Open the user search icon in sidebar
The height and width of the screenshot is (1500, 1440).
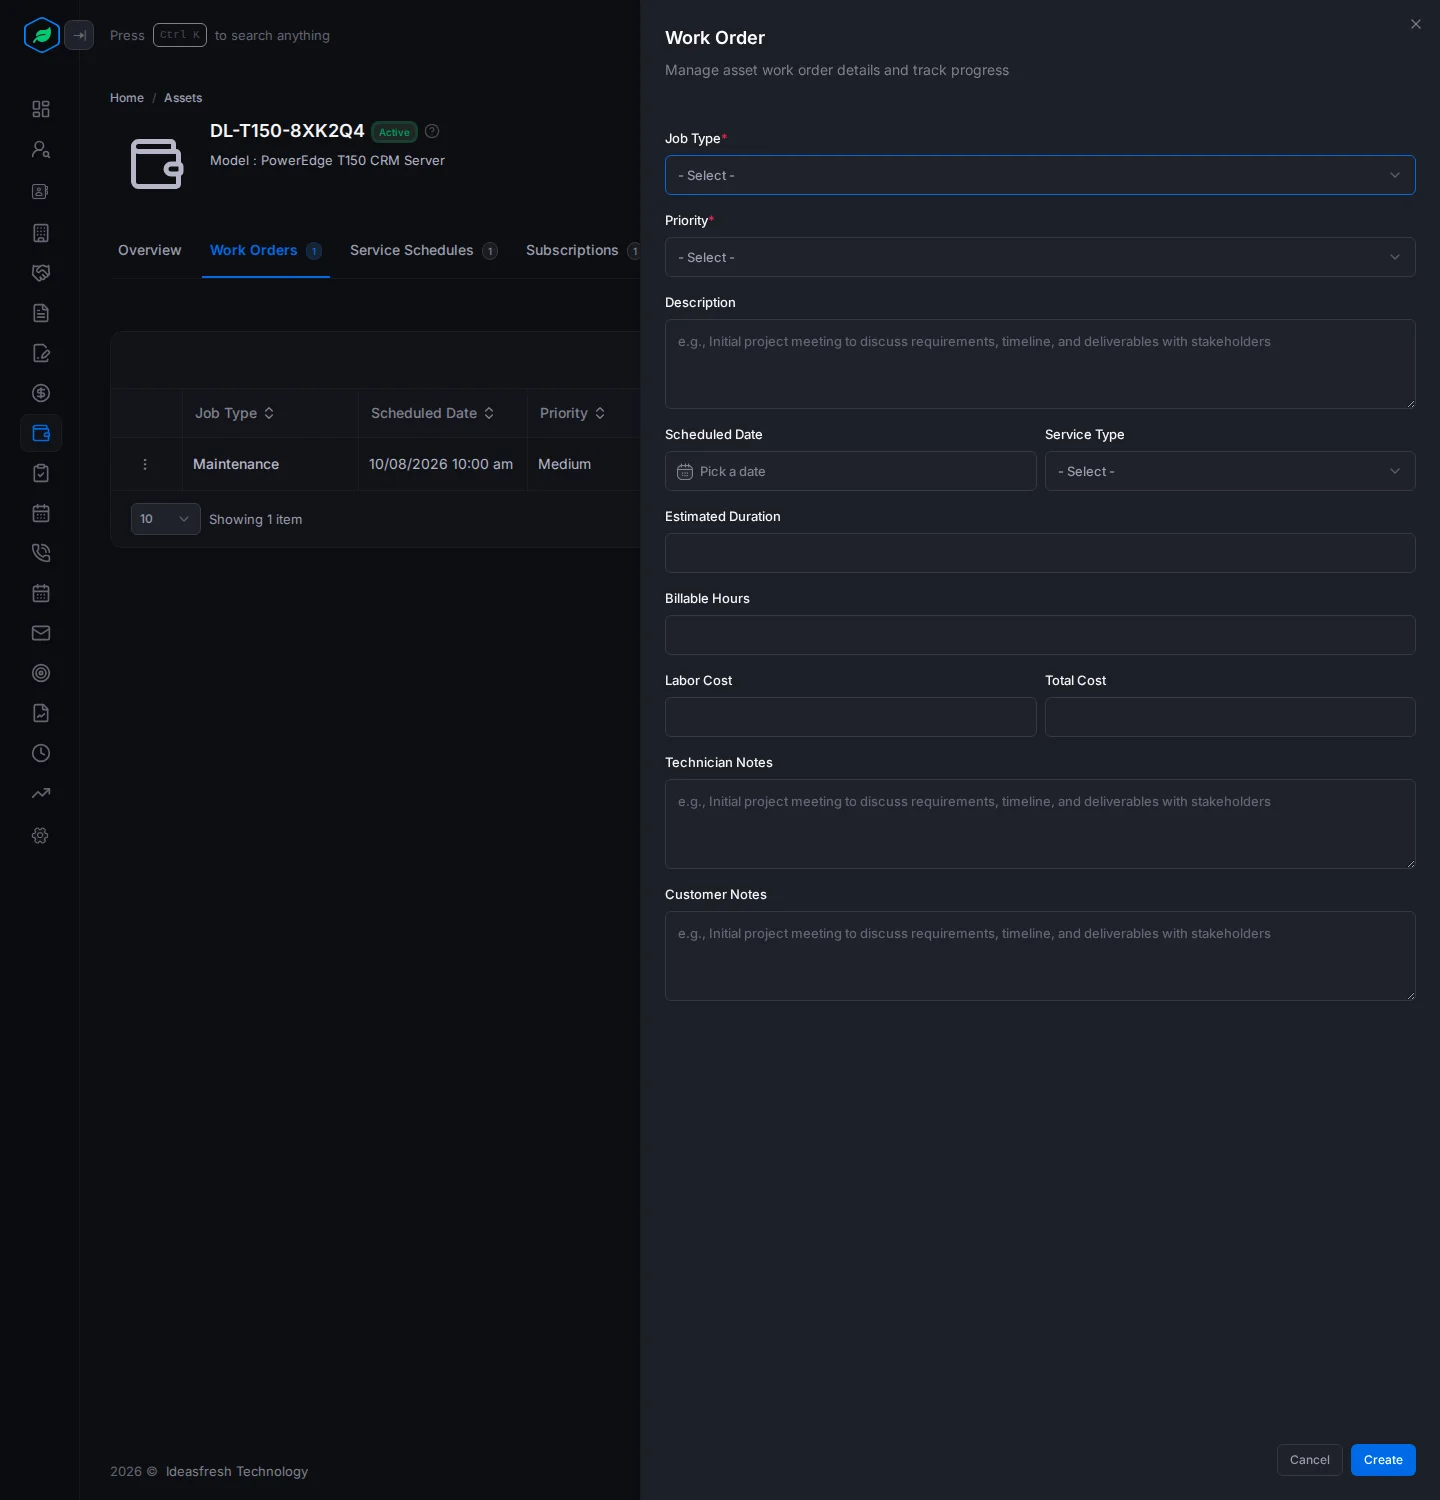pos(41,150)
